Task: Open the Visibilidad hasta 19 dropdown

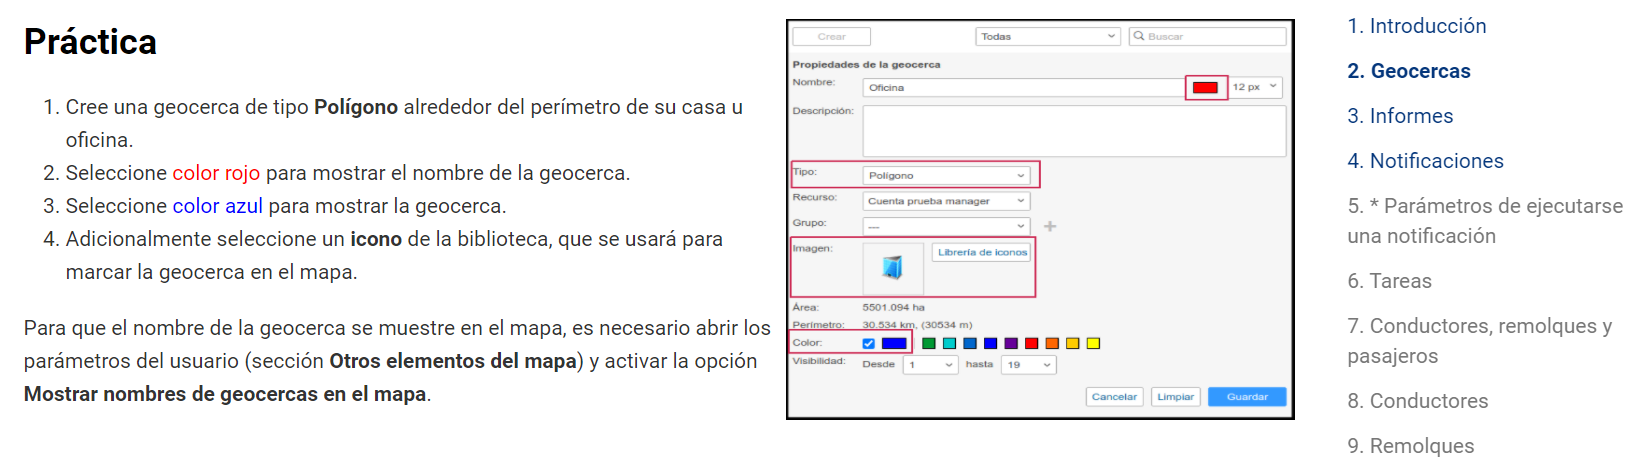Action: click(x=1029, y=365)
